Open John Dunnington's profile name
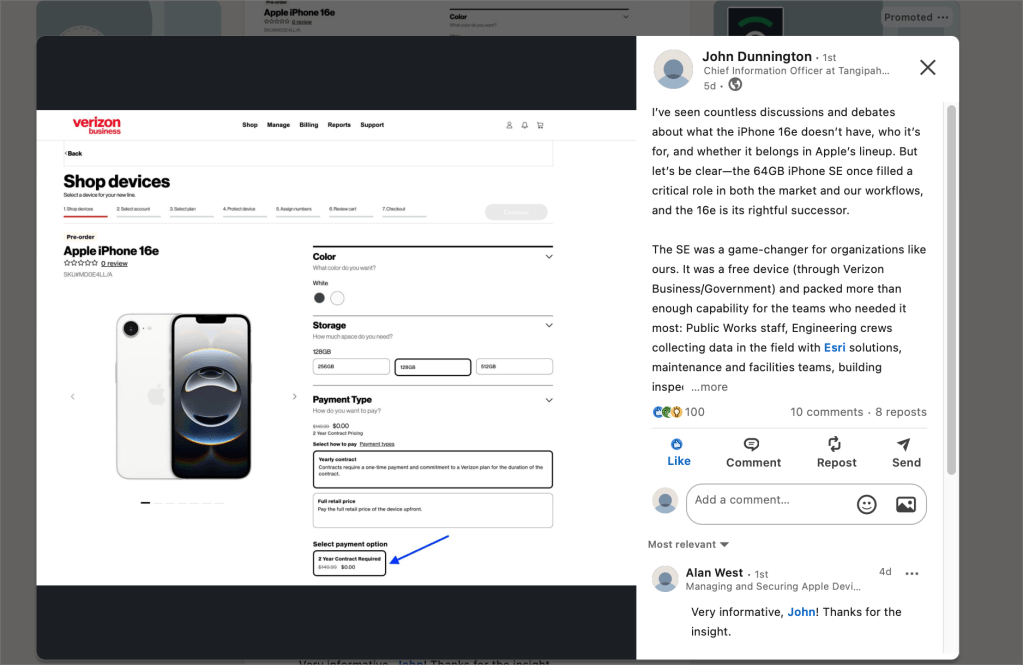The width and height of the screenshot is (1023, 665). [756, 56]
